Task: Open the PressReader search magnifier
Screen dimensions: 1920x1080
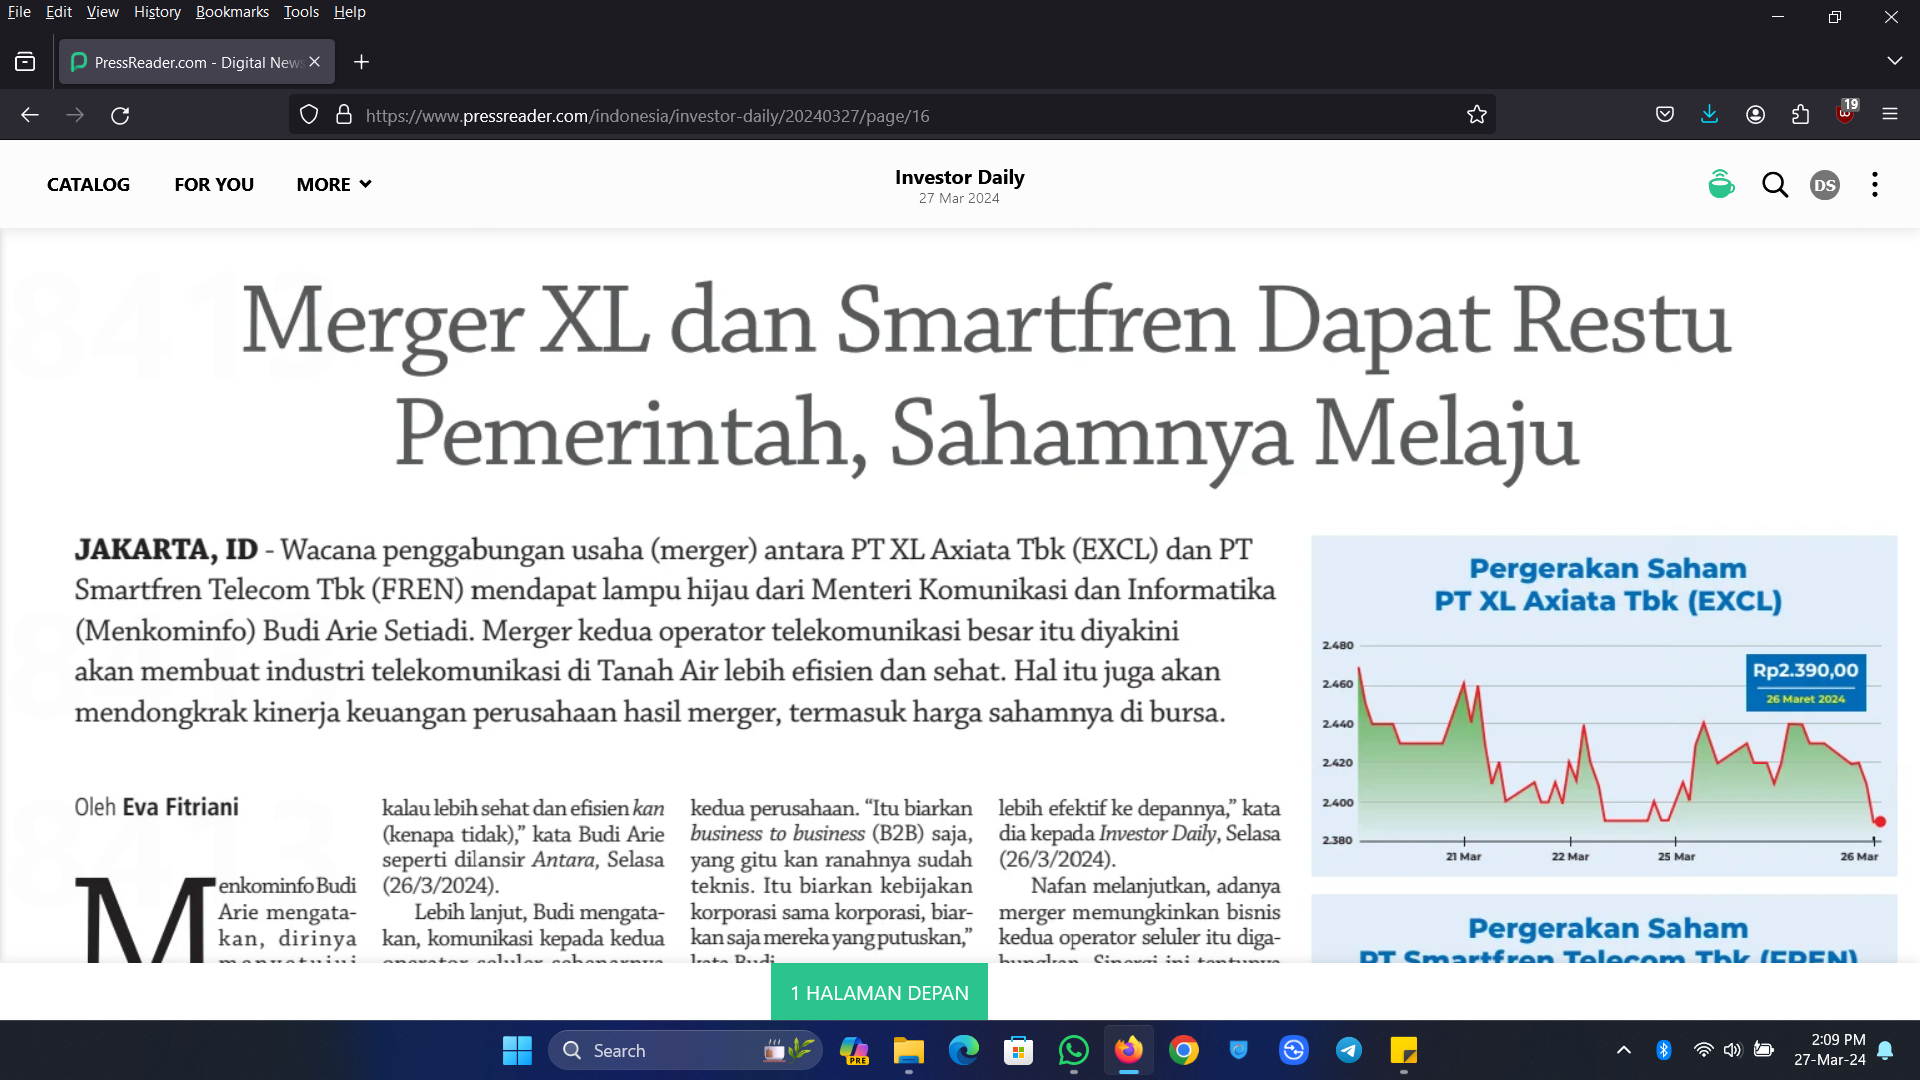Action: pos(1775,185)
